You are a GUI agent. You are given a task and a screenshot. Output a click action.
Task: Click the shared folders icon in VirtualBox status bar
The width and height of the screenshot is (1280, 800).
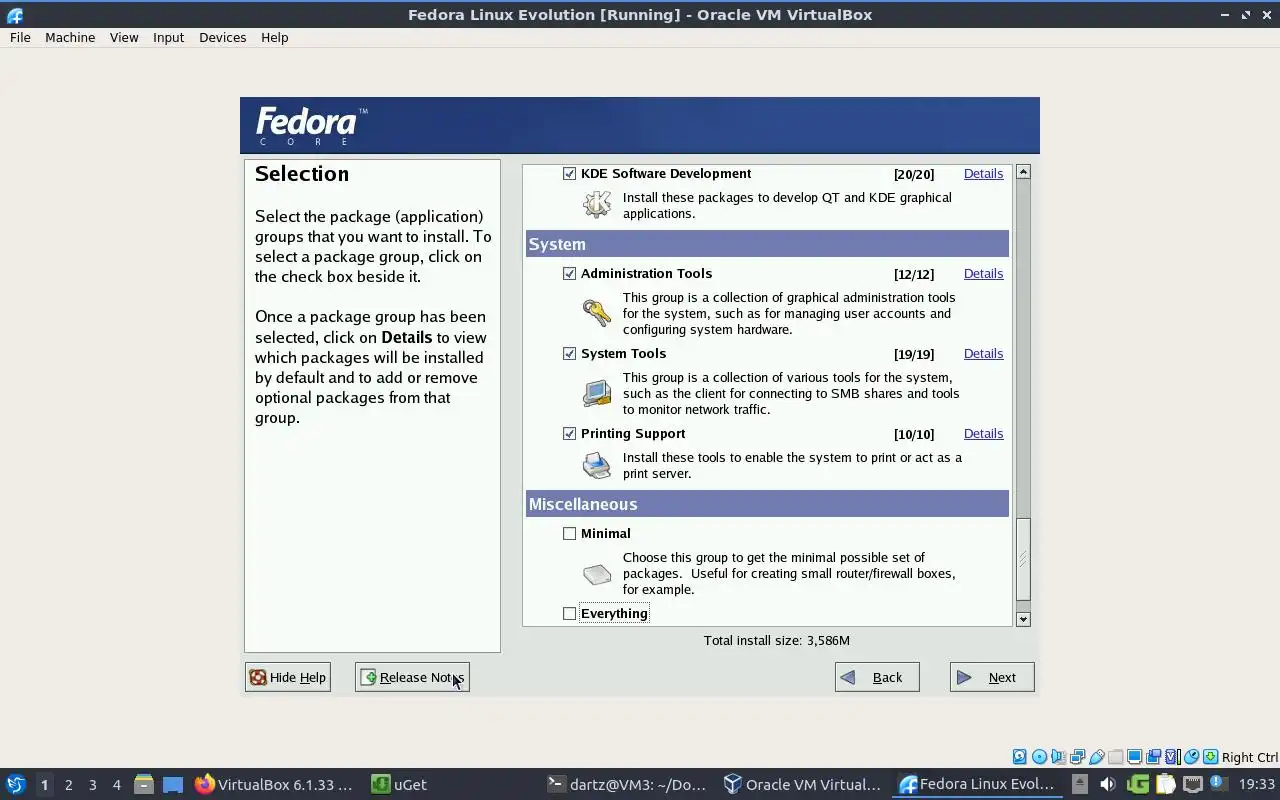[1116, 757]
